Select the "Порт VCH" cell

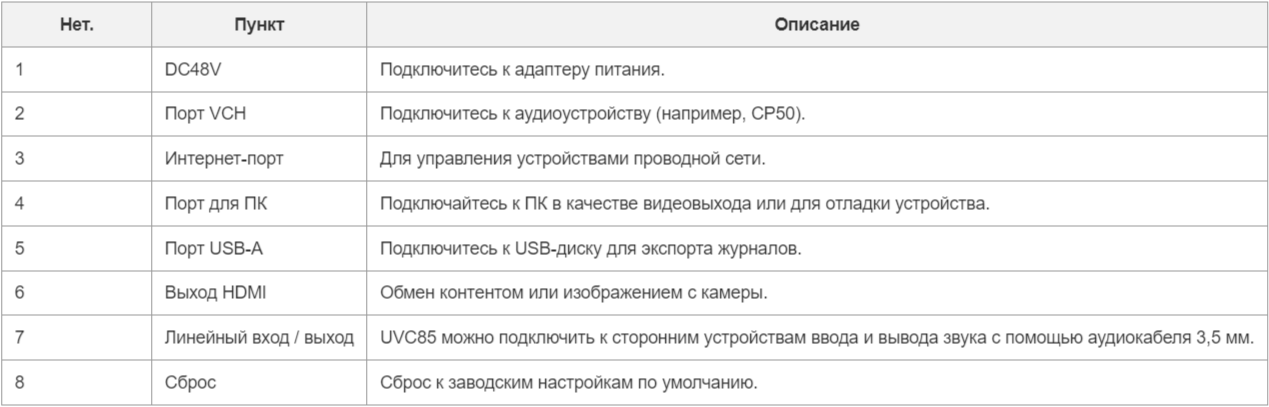click(205, 114)
